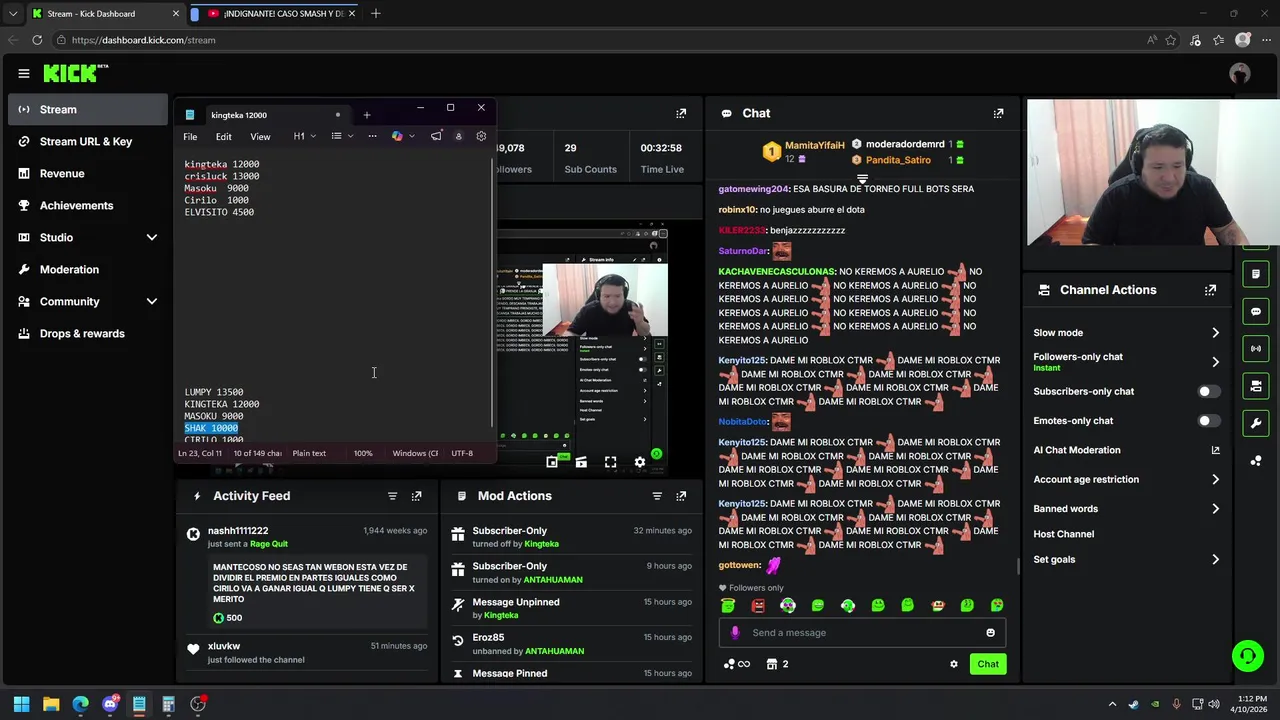Open Achievements in the sidebar
Screen dimensions: 1280x720
pyautogui.click(x=88, y=205)
